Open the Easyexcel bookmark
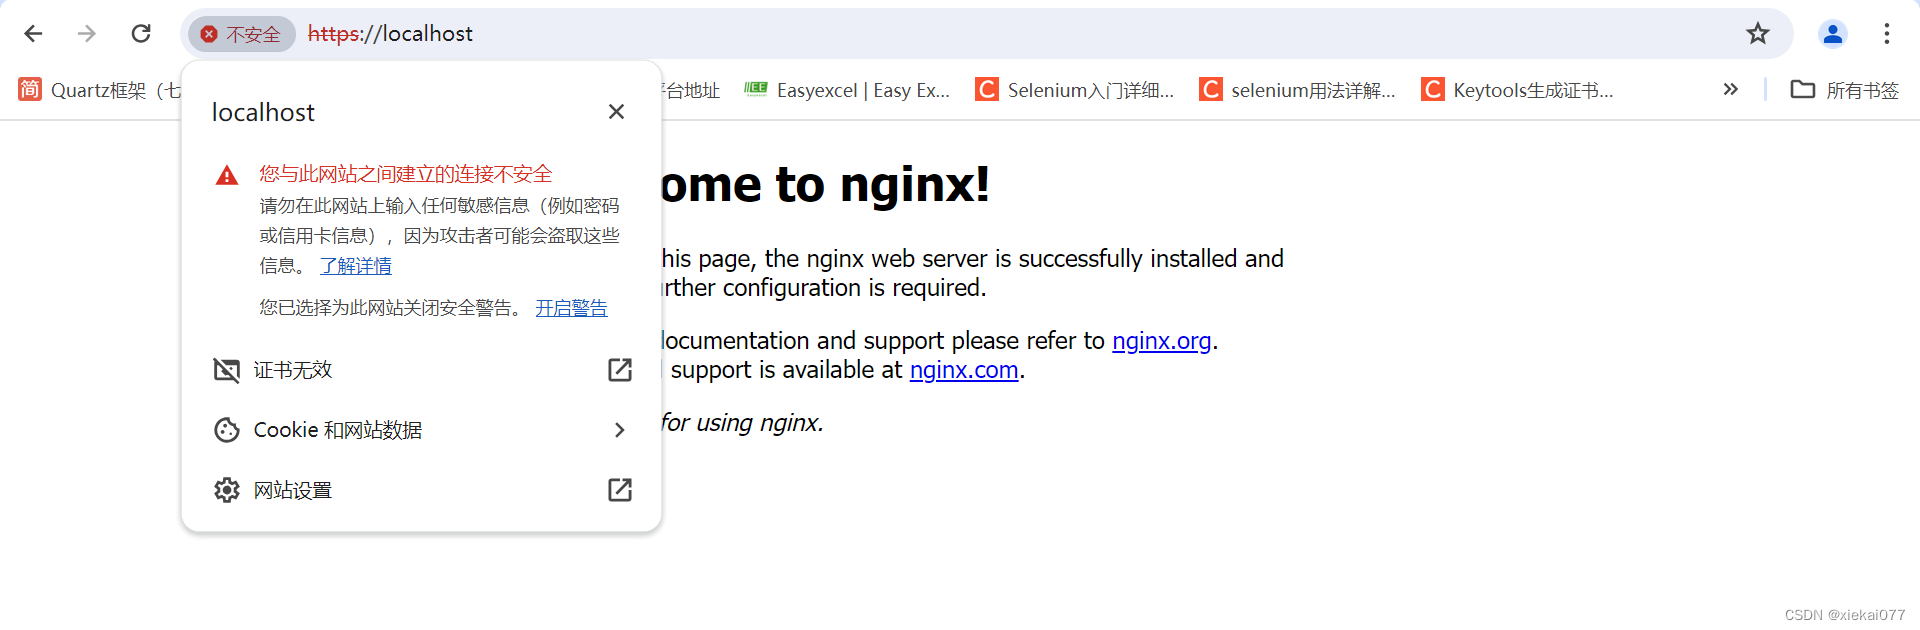 tap(847, 90)
